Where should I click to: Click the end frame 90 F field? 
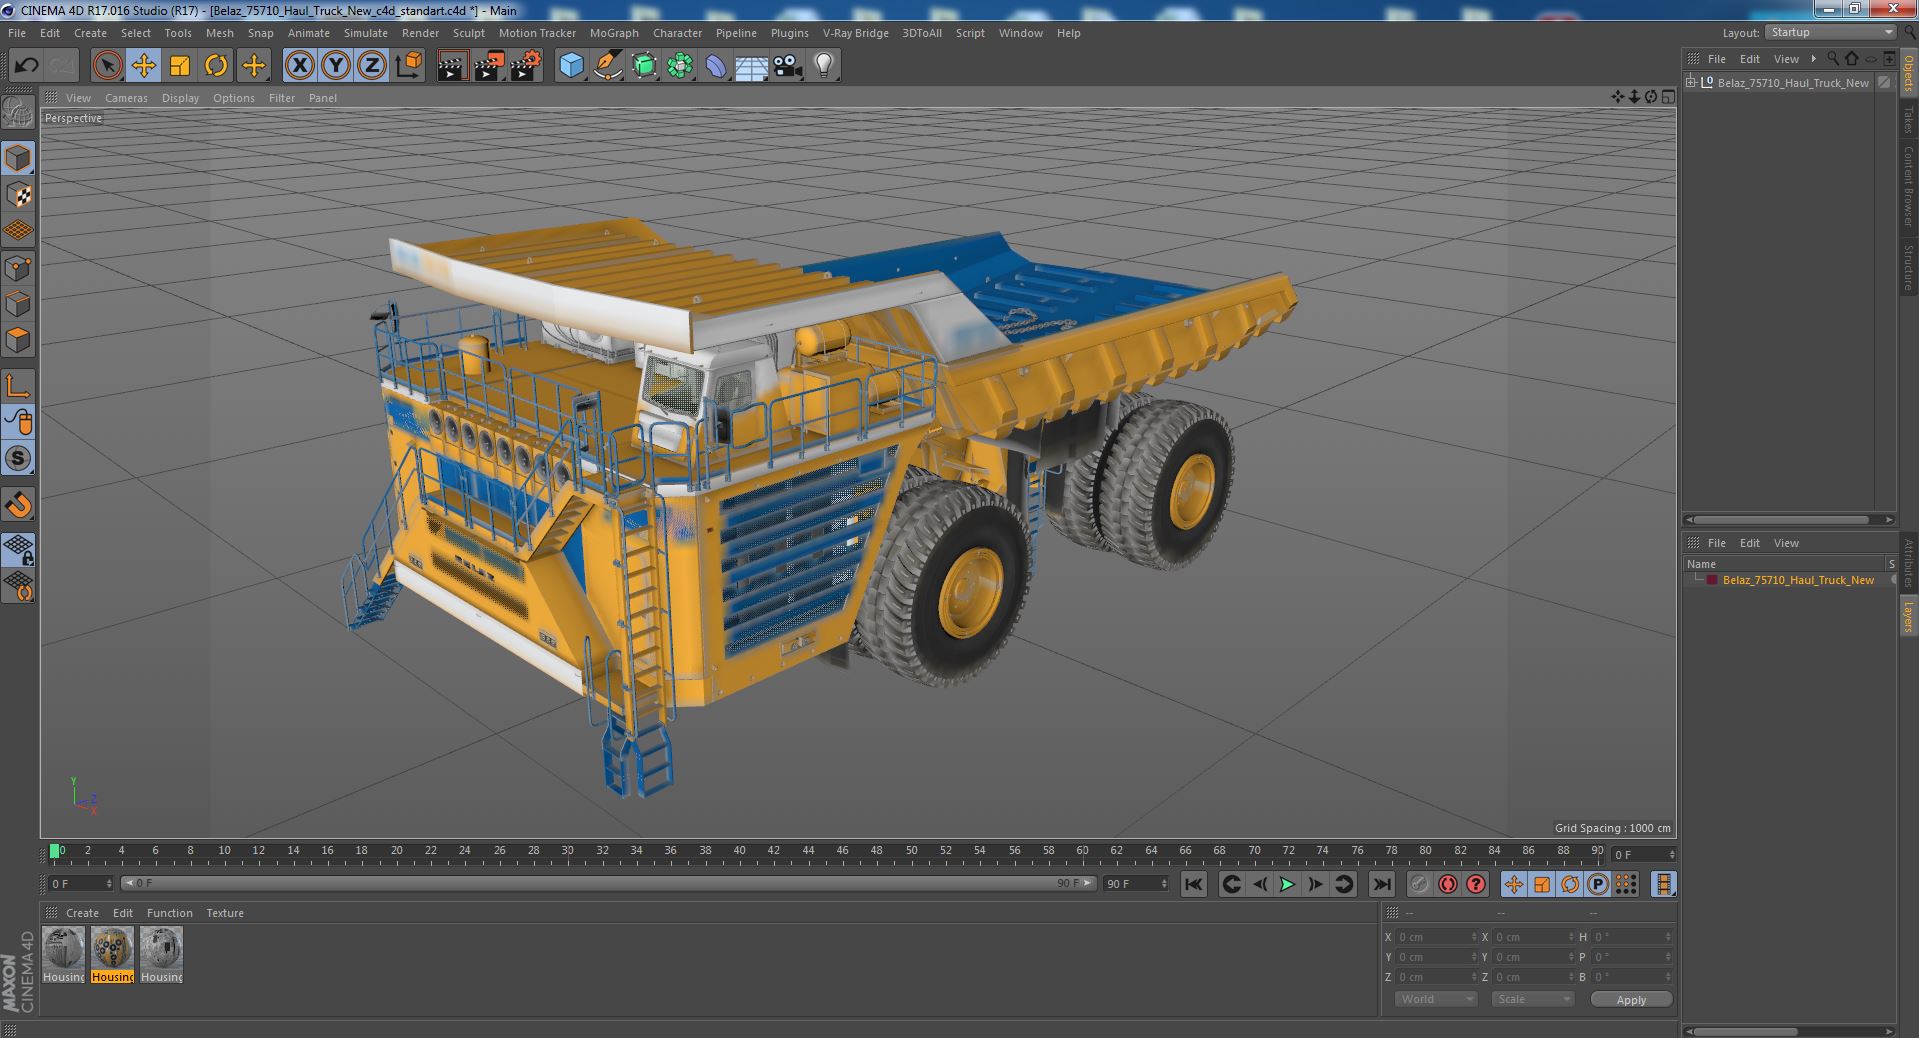click(1135, 884)
